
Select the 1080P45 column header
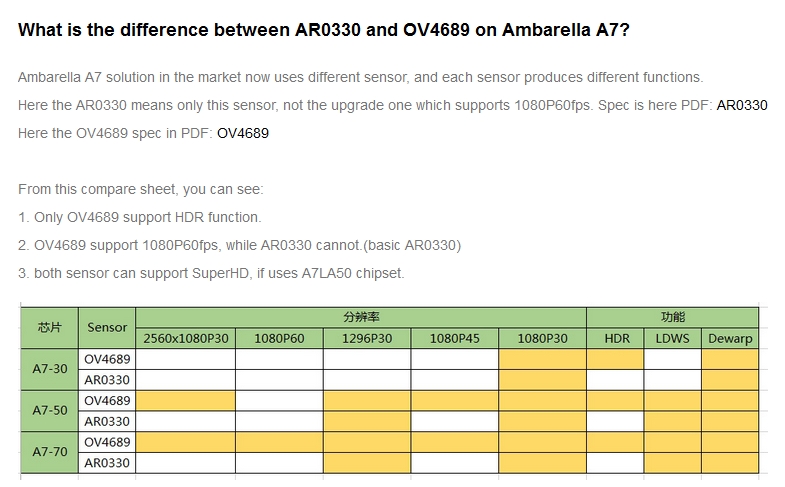coord(454,338)
